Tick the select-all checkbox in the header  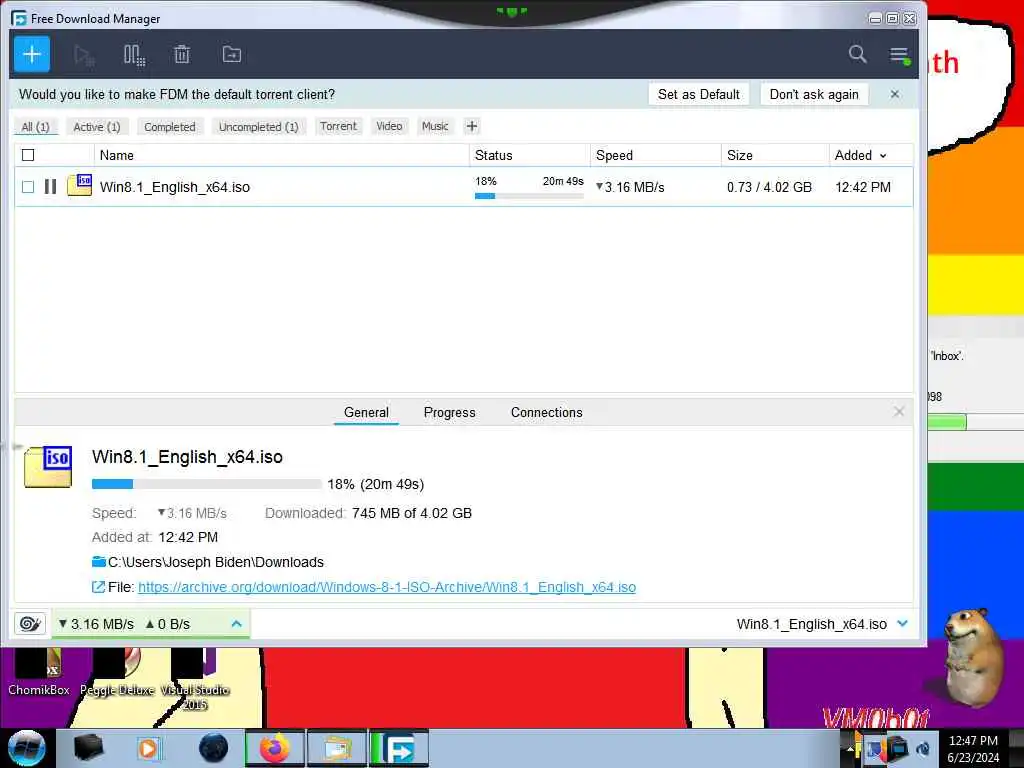28,155
